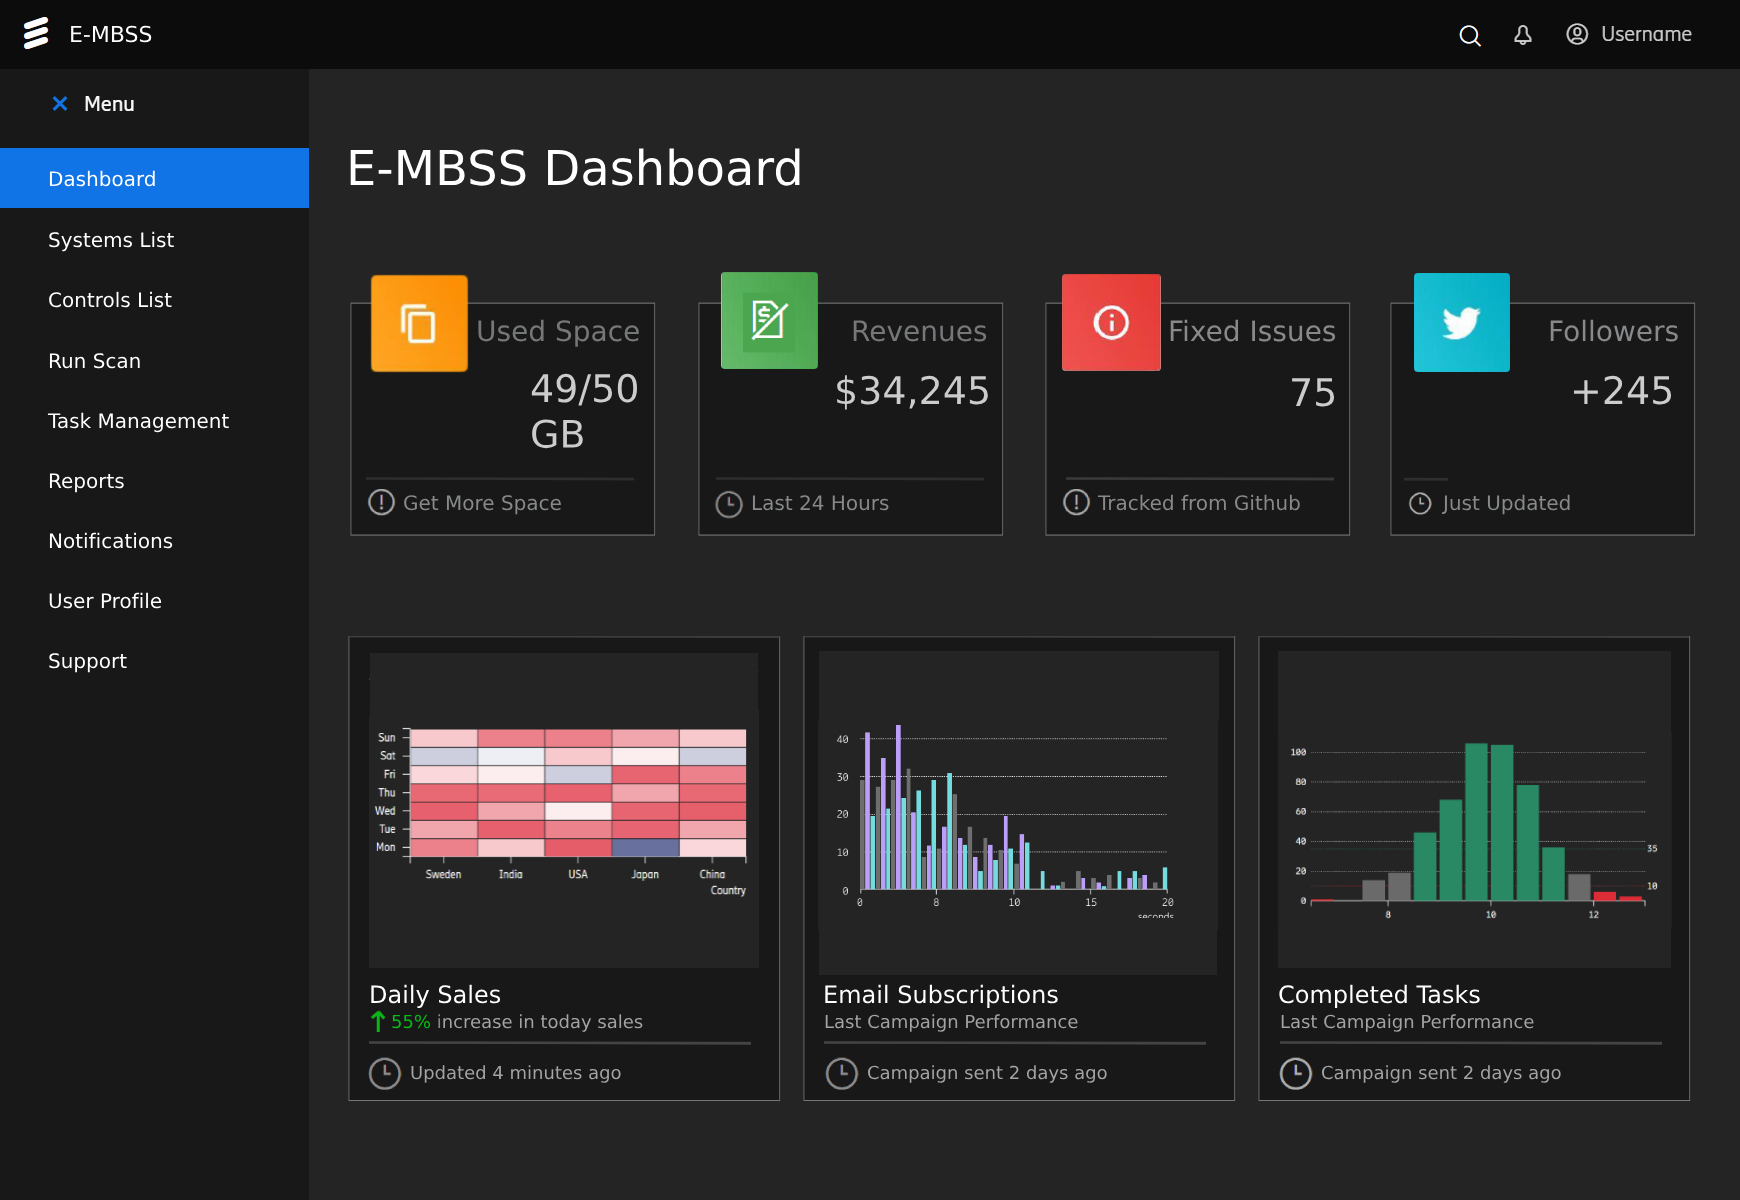
Task: Click the Completed Tasks histogram chart
Action: pos(1474,810)
